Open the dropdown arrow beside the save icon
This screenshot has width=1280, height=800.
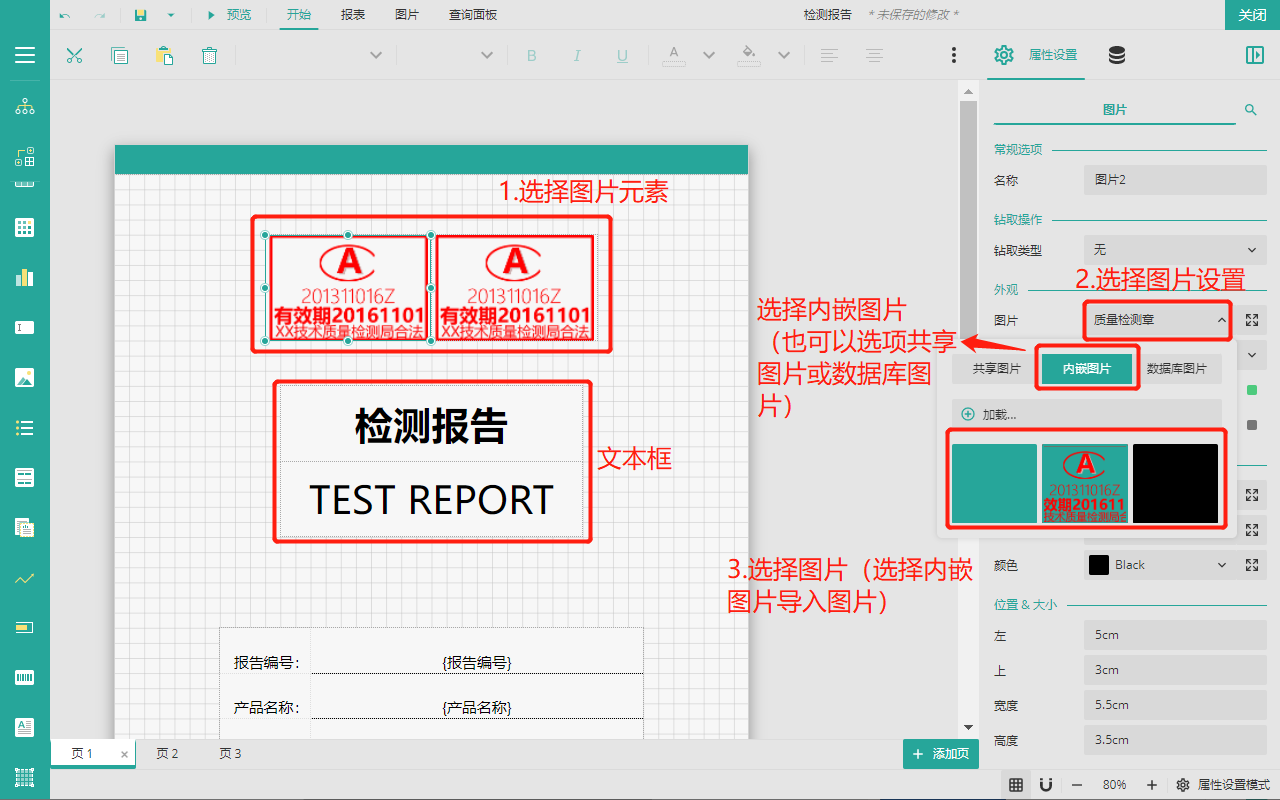171,15
